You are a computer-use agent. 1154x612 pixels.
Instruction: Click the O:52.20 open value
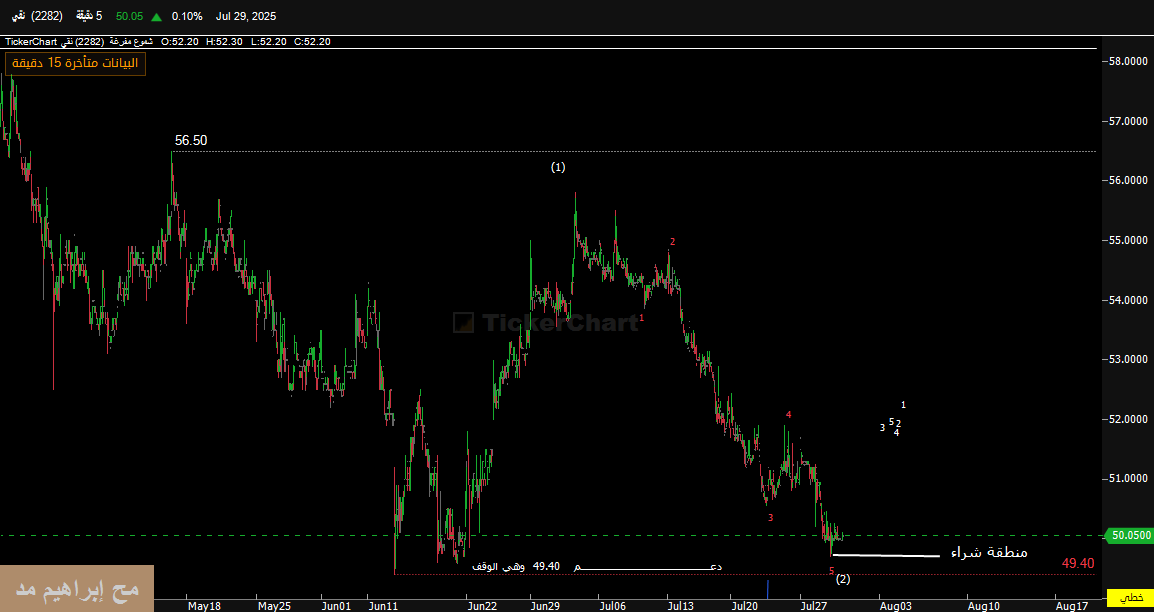[180, 42]
